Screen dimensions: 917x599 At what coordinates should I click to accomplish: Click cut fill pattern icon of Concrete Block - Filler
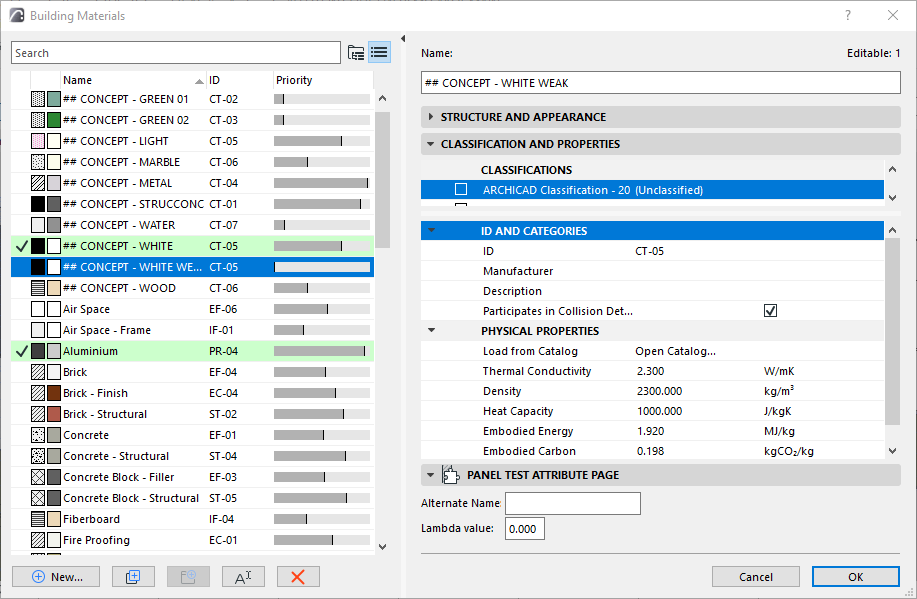(38, 477)
